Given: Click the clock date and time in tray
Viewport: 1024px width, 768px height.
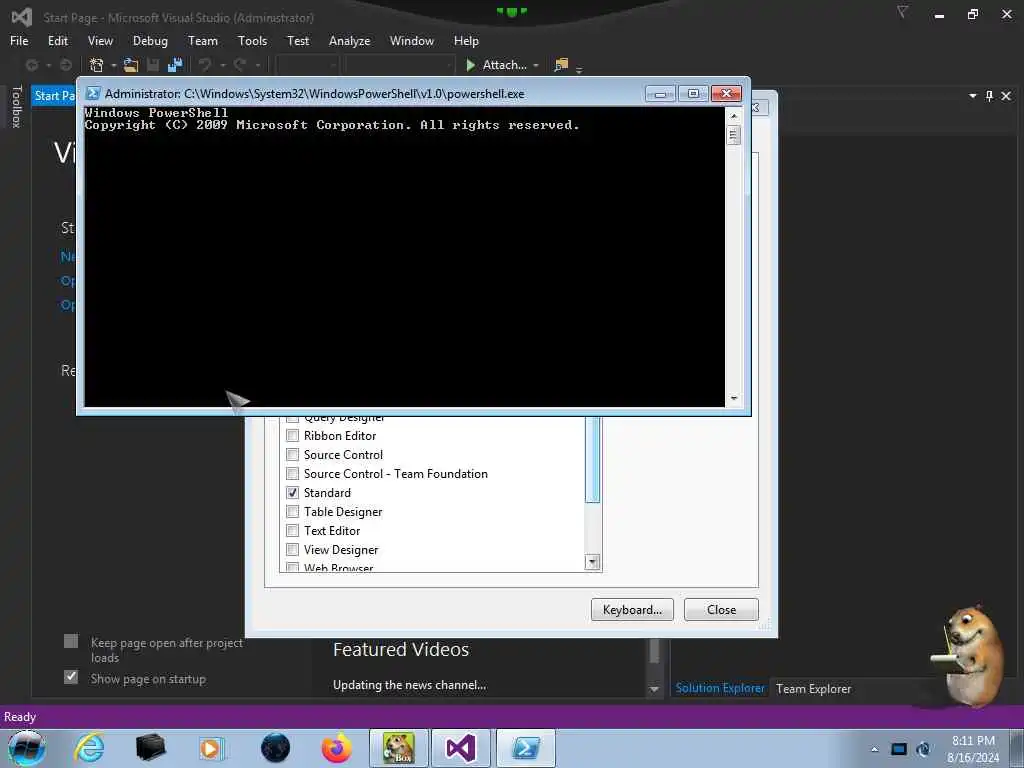Looking at the screenshot, I should click(x=973, y=749).
